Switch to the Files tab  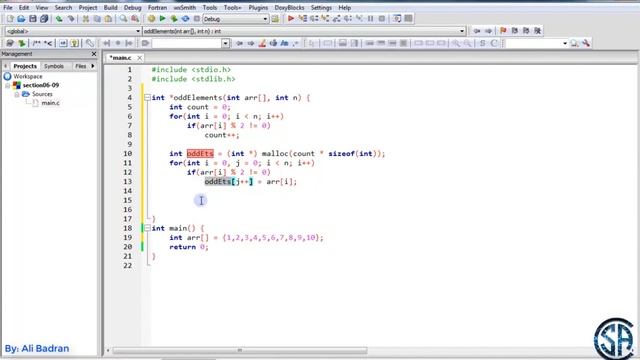[80, 66]
